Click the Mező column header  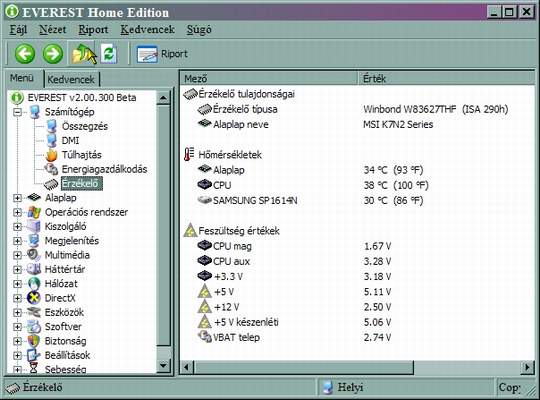(269, 79)
